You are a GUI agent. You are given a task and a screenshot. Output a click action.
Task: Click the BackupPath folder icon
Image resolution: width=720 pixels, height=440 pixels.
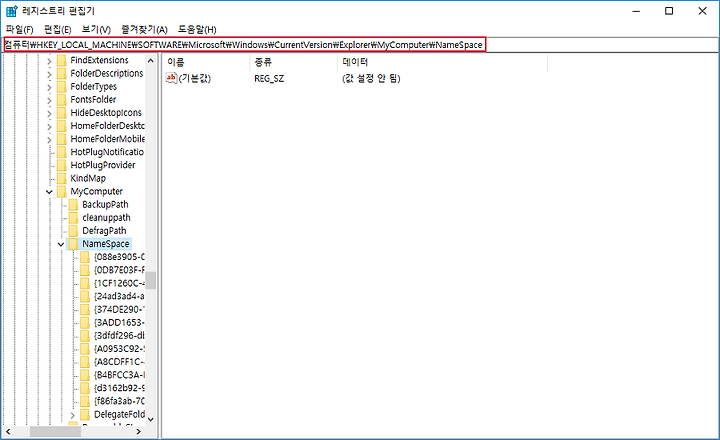pos(73,204)
